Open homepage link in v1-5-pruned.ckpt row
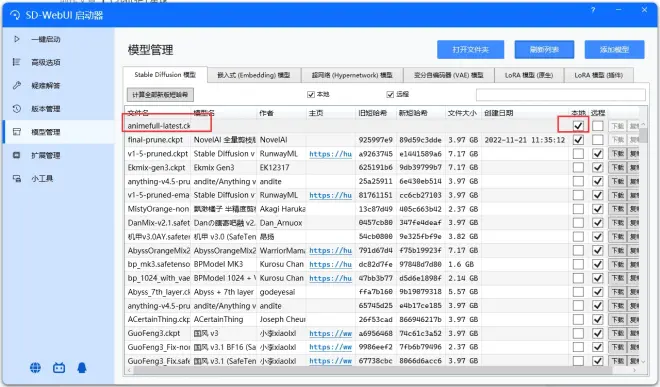 [330, 154]
